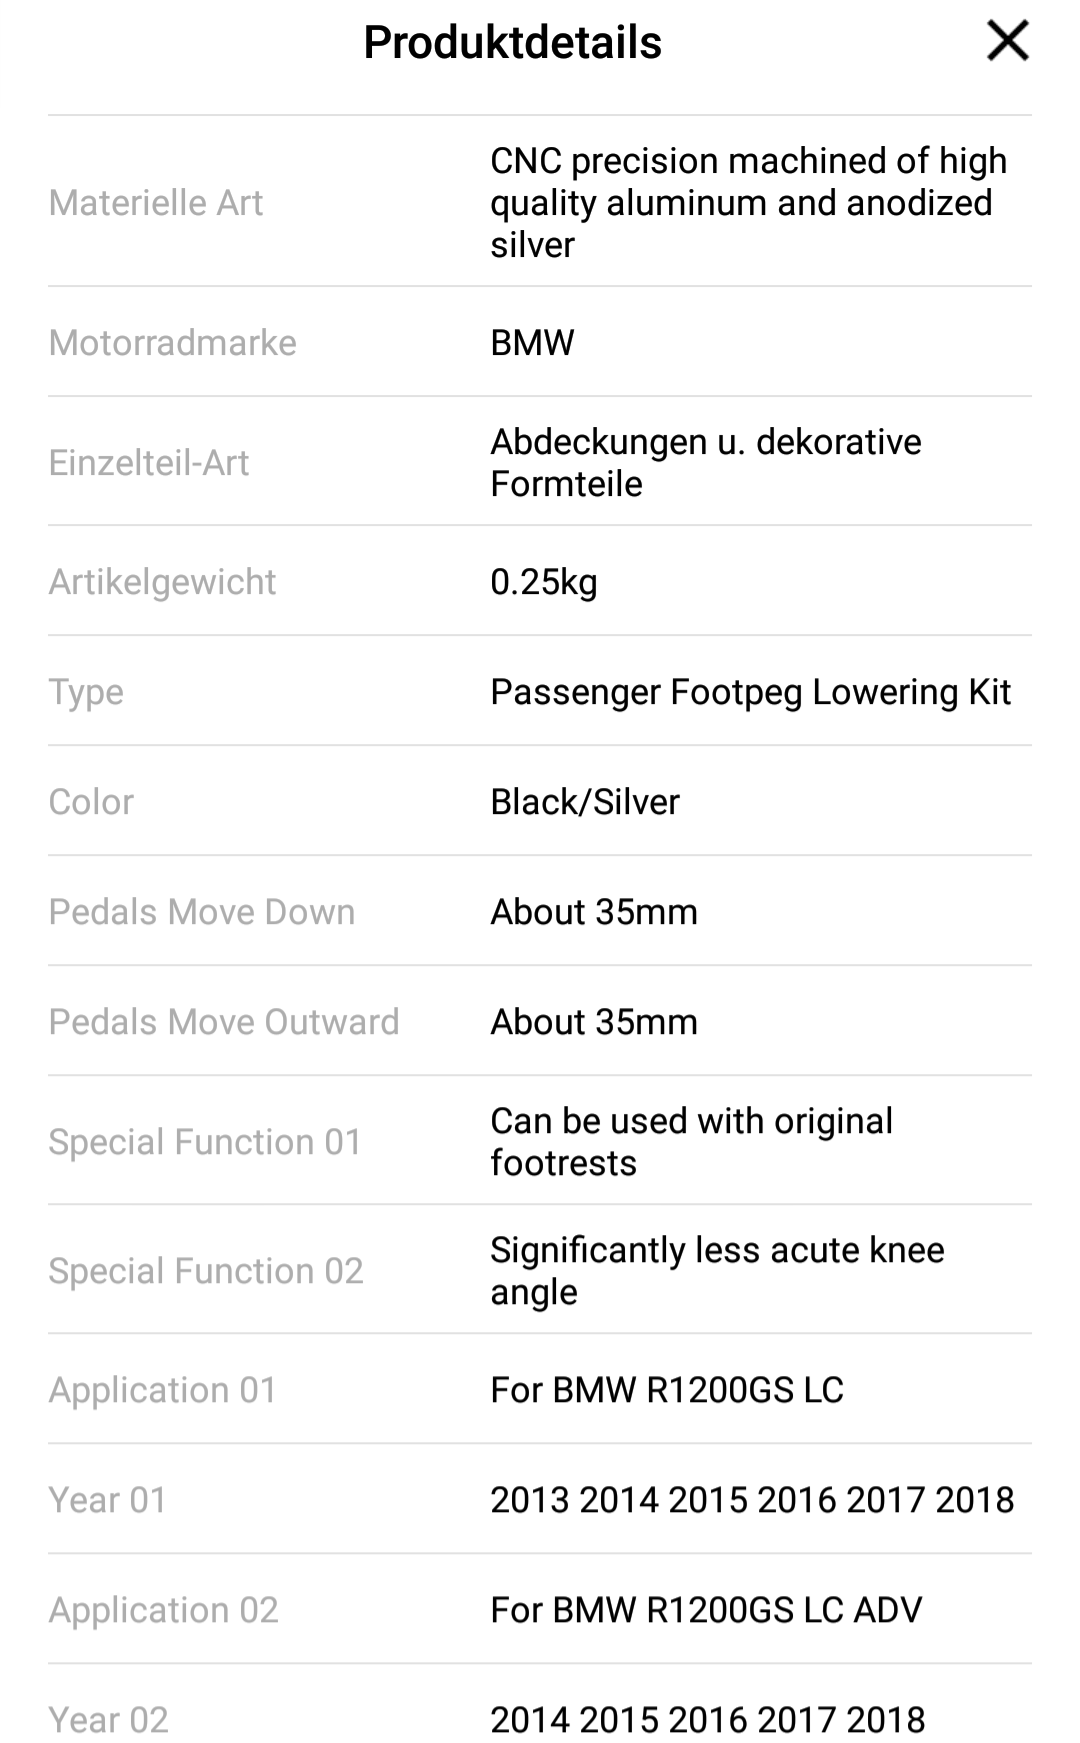Close the Produktdetails panel
The width and height of the screenshot is (1080, 1743).
click(x=1007, y=42)
